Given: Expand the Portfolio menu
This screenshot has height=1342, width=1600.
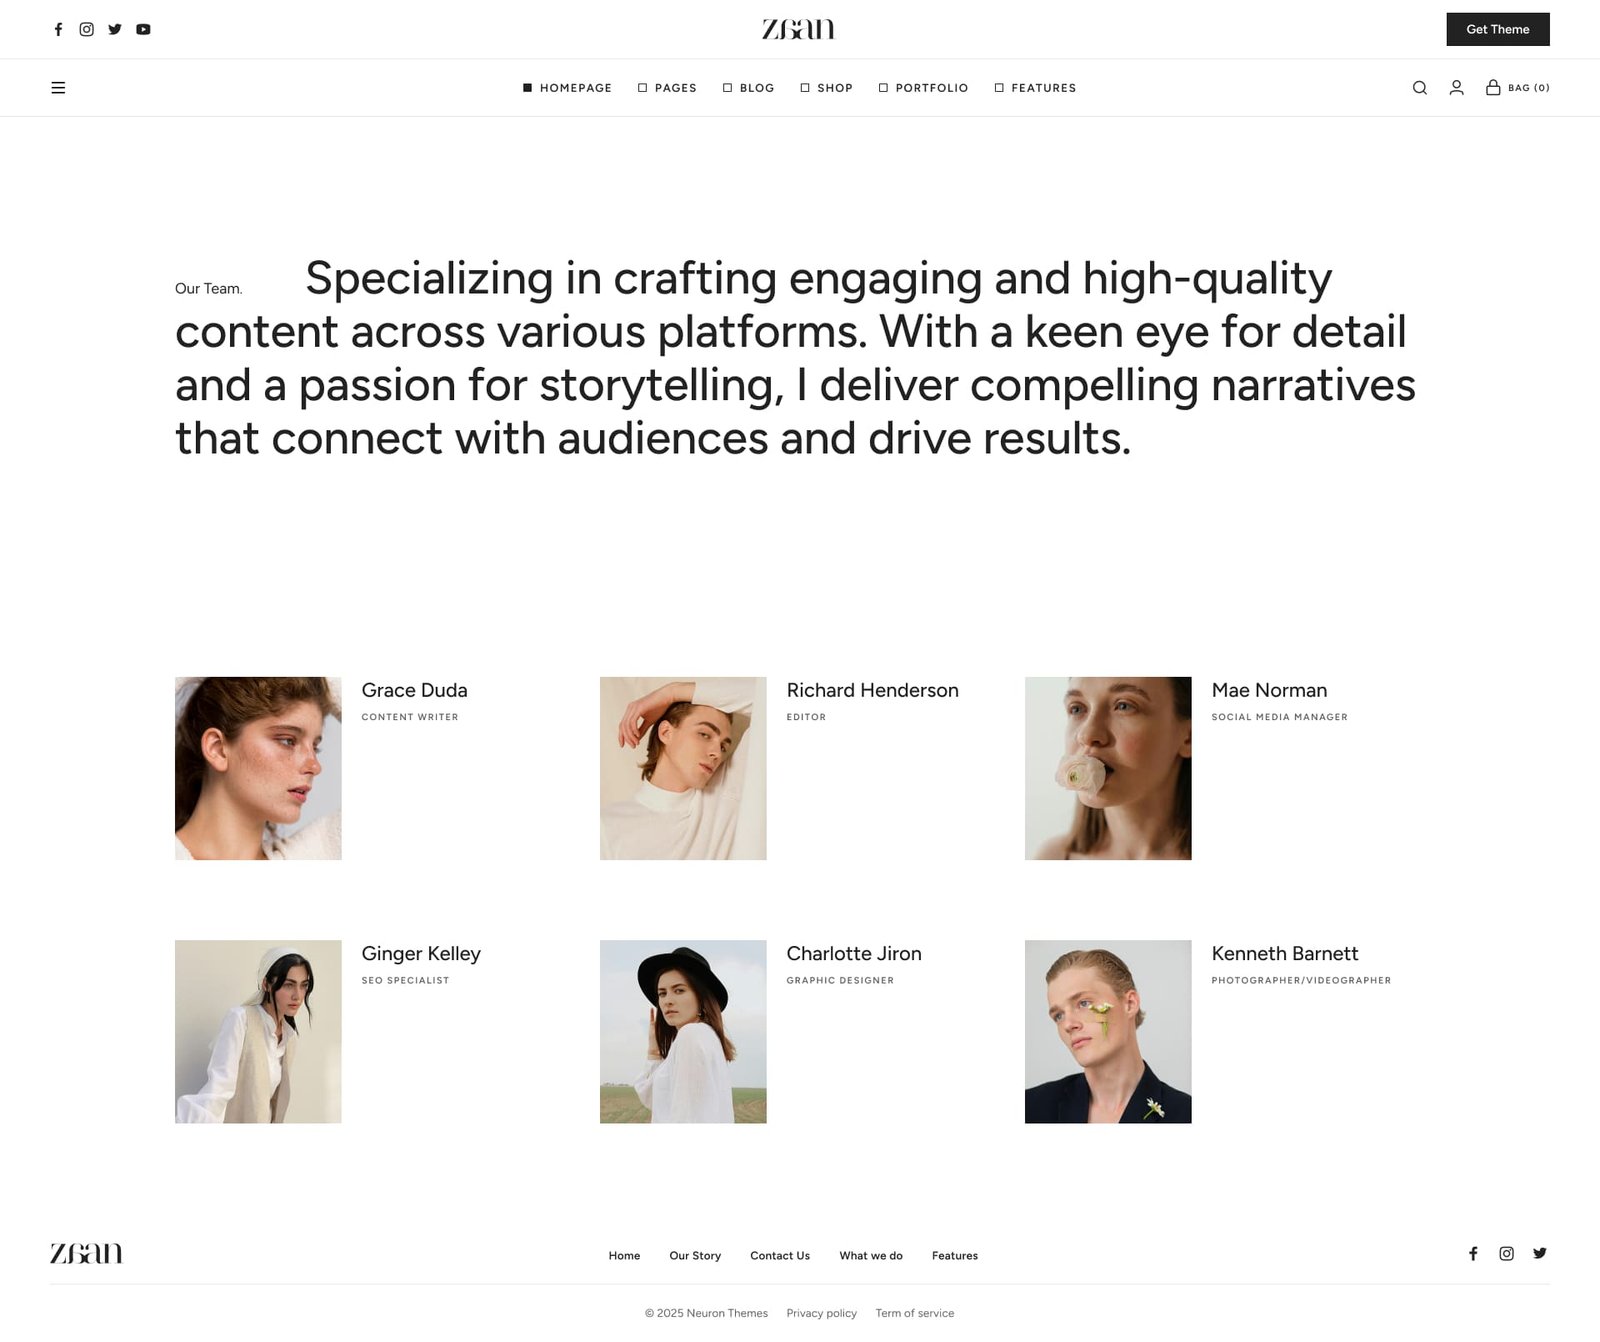Looking at the screenshot, I should (923, 88).
